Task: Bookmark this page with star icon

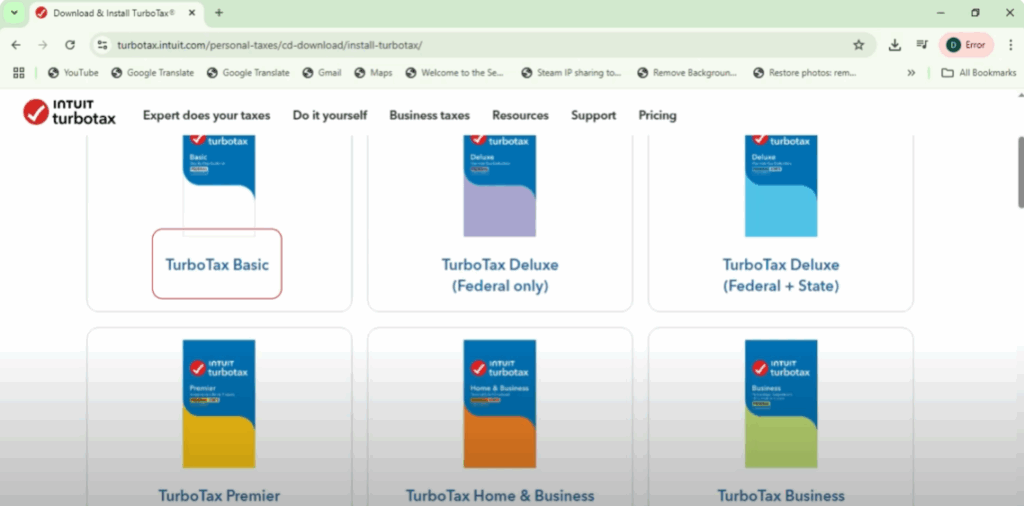Action: pos(859,45)
